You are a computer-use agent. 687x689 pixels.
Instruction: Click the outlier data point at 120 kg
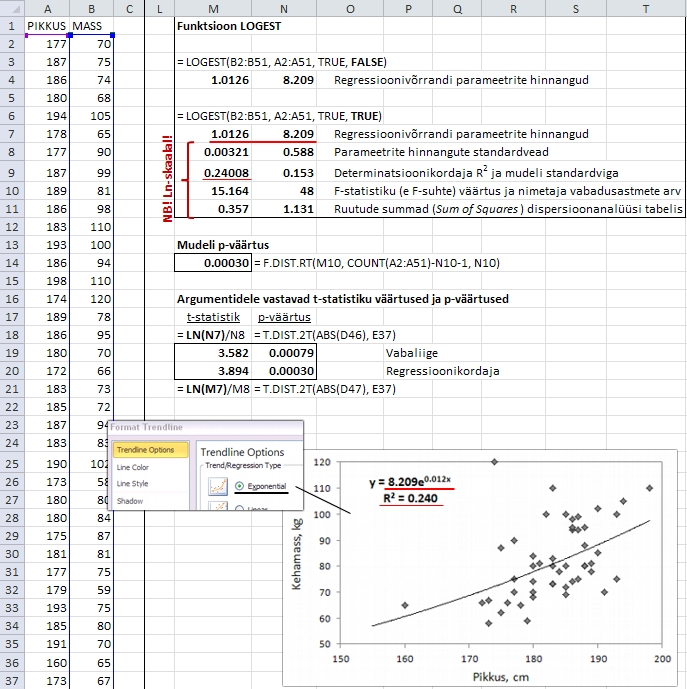(494, 462)
